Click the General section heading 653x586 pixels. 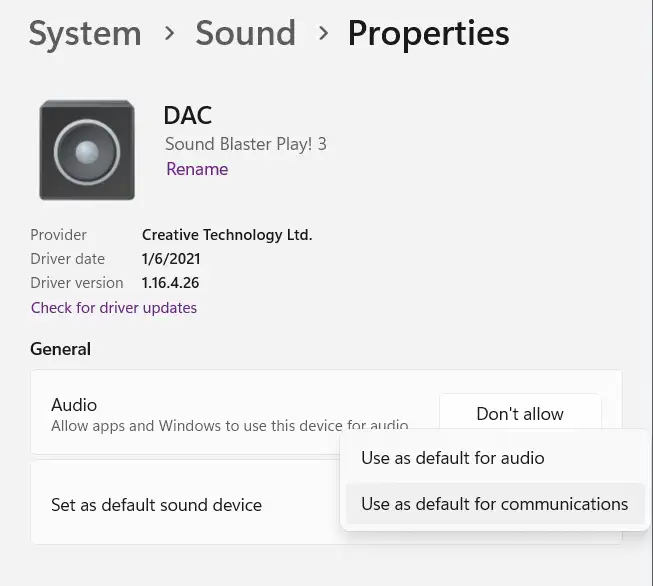pyautogui.click(x=60, y=349)
